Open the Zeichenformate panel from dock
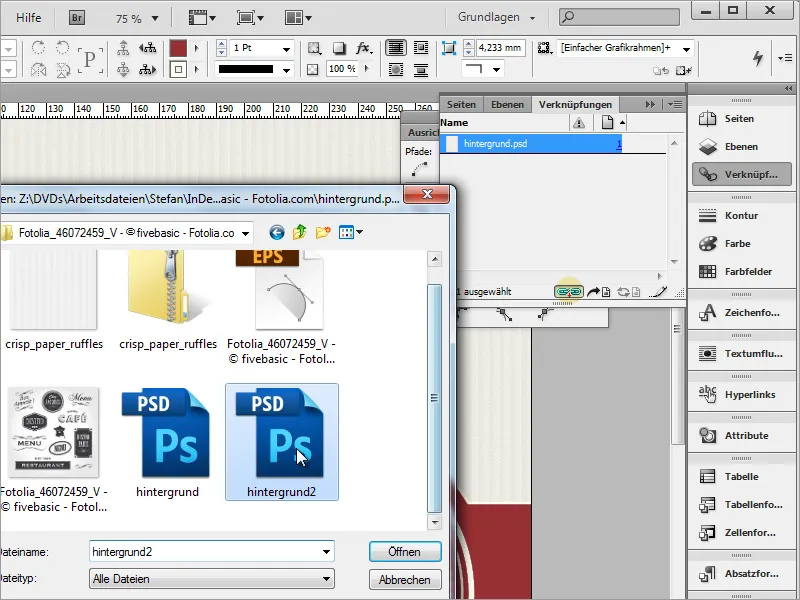The height and width of the screenshot is (600, 800). coord(740,313)
